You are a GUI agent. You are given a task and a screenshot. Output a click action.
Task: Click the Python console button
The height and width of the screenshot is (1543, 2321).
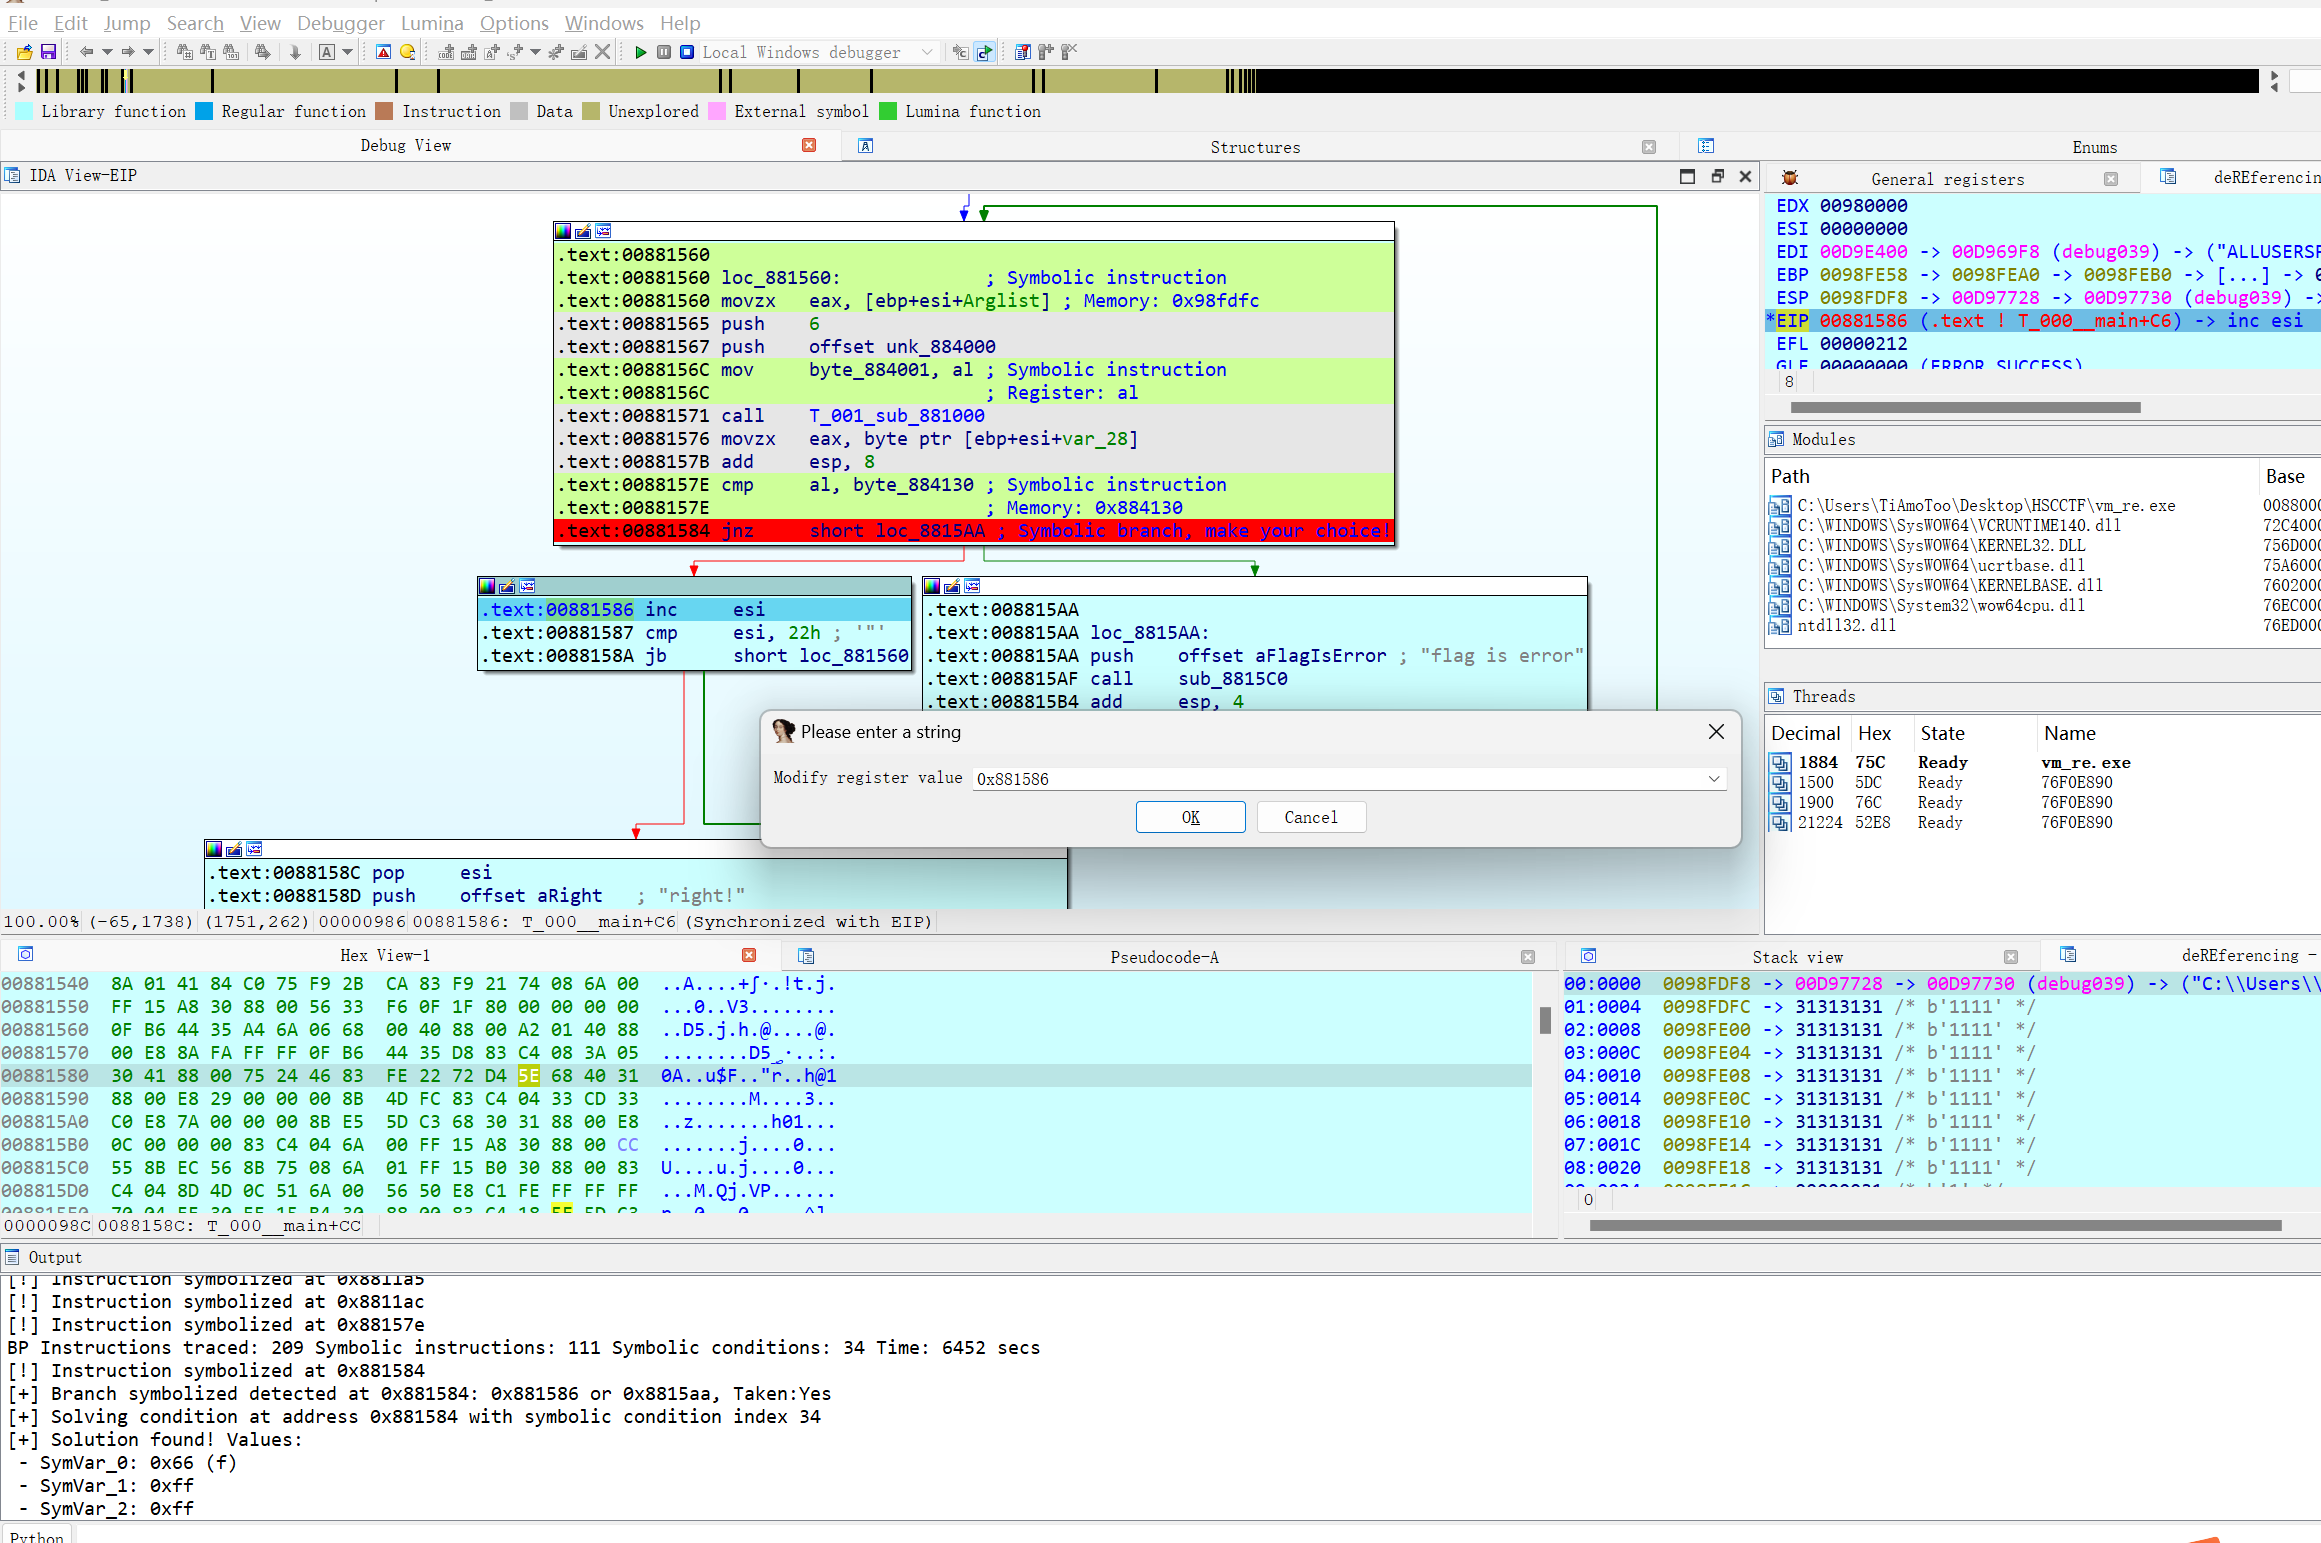(x=36, y=1536)
